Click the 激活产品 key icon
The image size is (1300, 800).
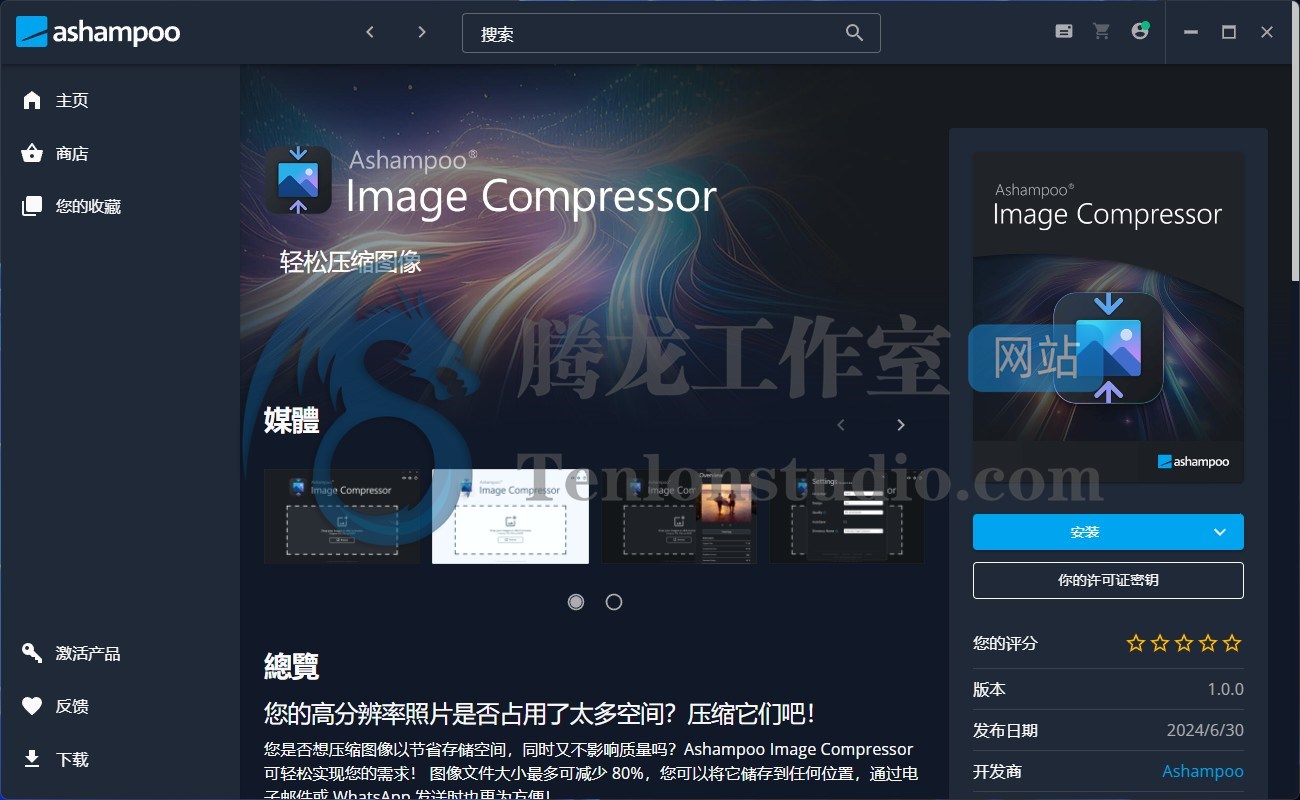pyautogui.click(x=32, y=653)
